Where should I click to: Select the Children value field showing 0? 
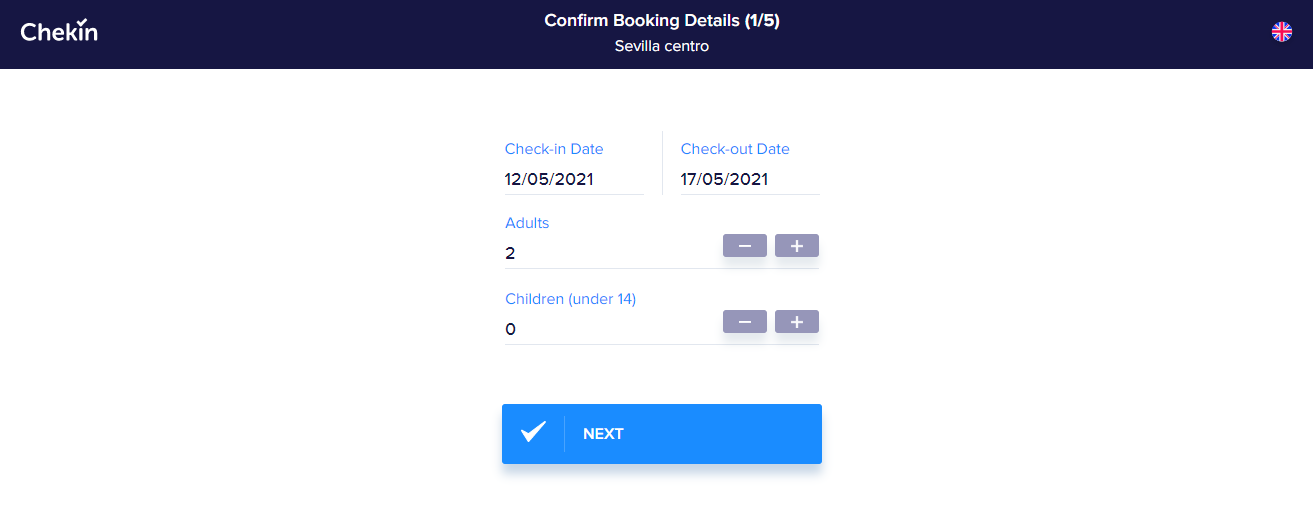click(610, 330)
